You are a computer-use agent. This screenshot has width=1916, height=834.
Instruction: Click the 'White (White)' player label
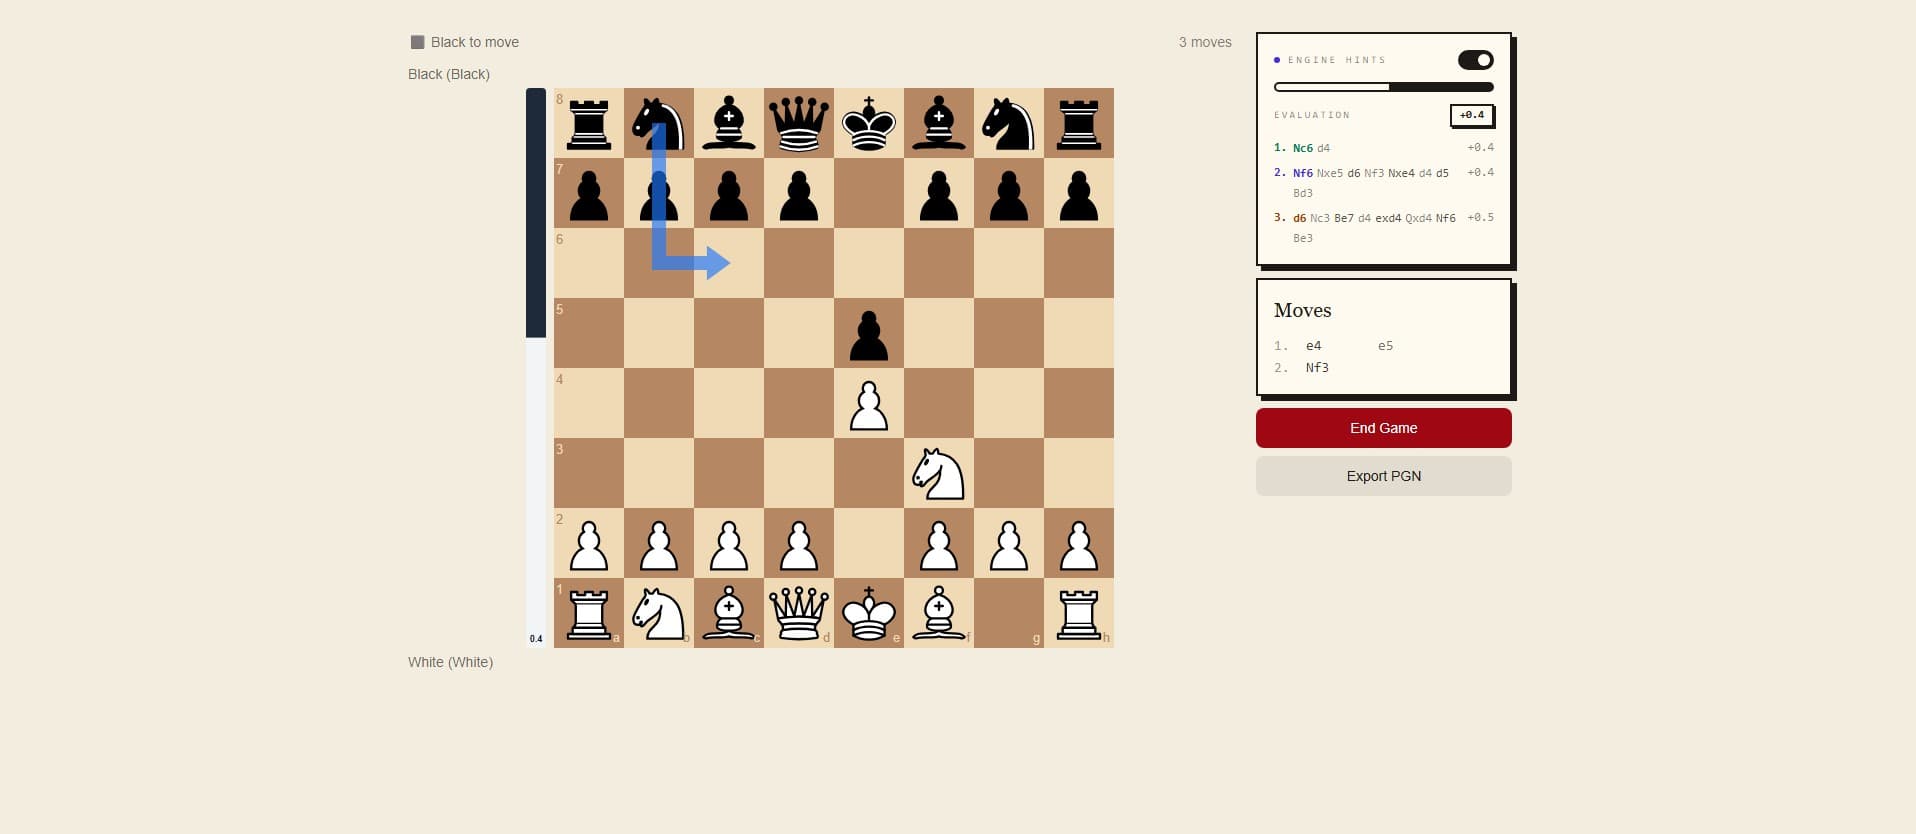tap(450, 662)
